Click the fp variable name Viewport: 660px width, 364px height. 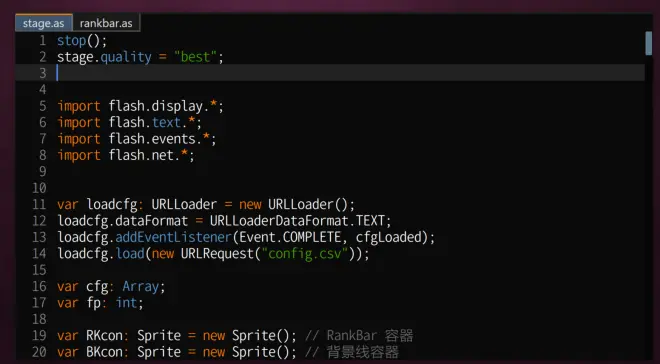pyautogui.click(x=93, y=303)
